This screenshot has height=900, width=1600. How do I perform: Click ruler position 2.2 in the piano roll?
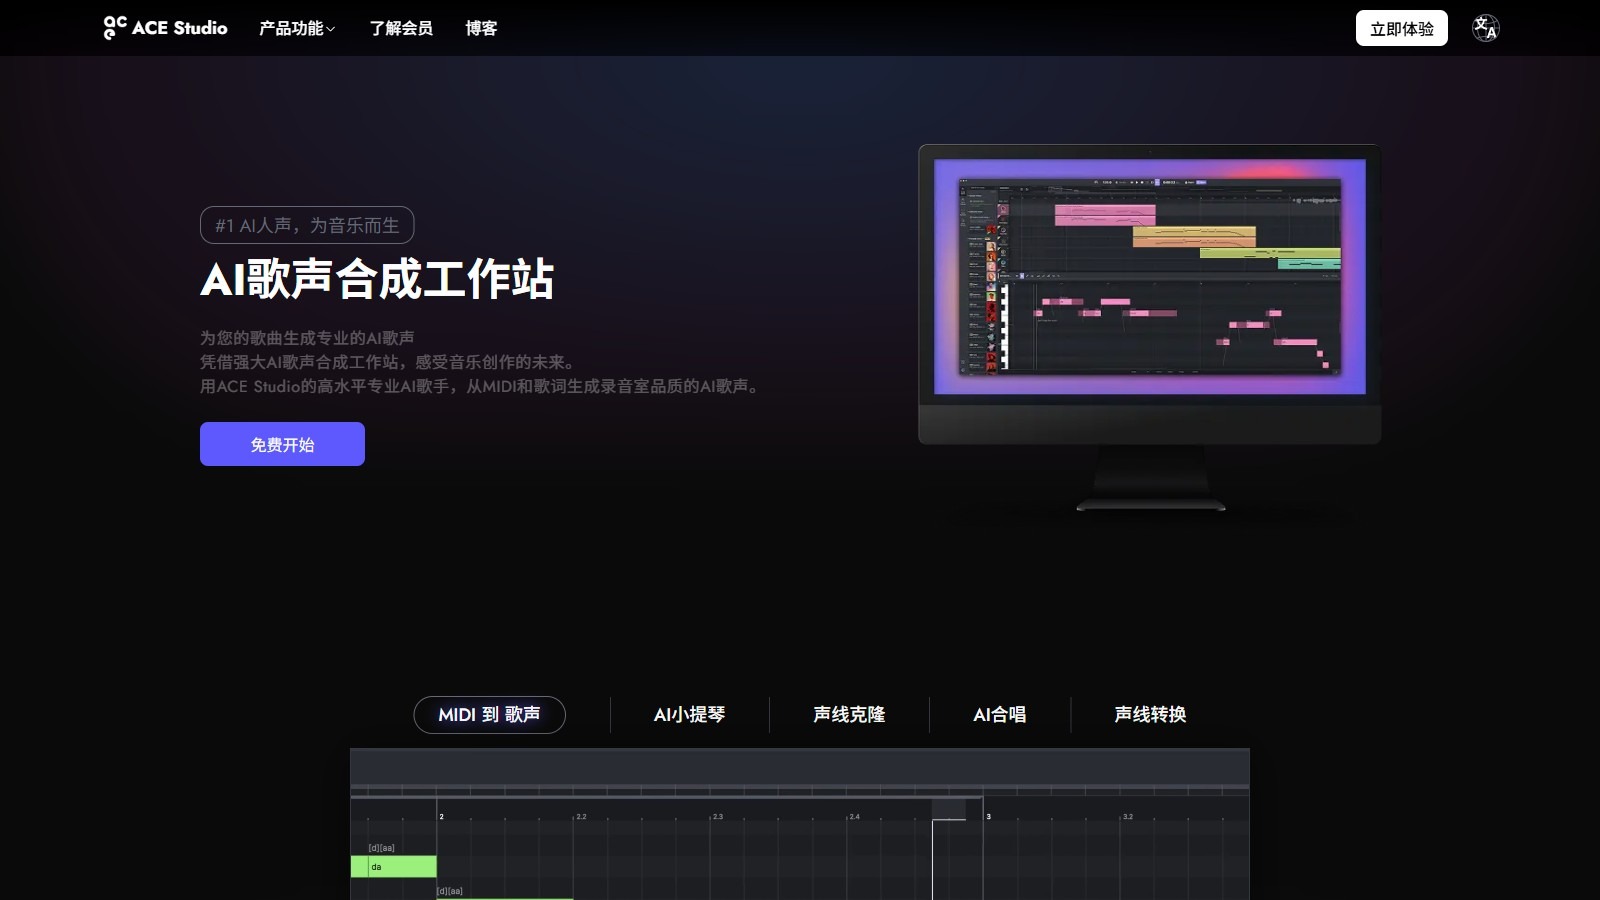tap(581, 815)
